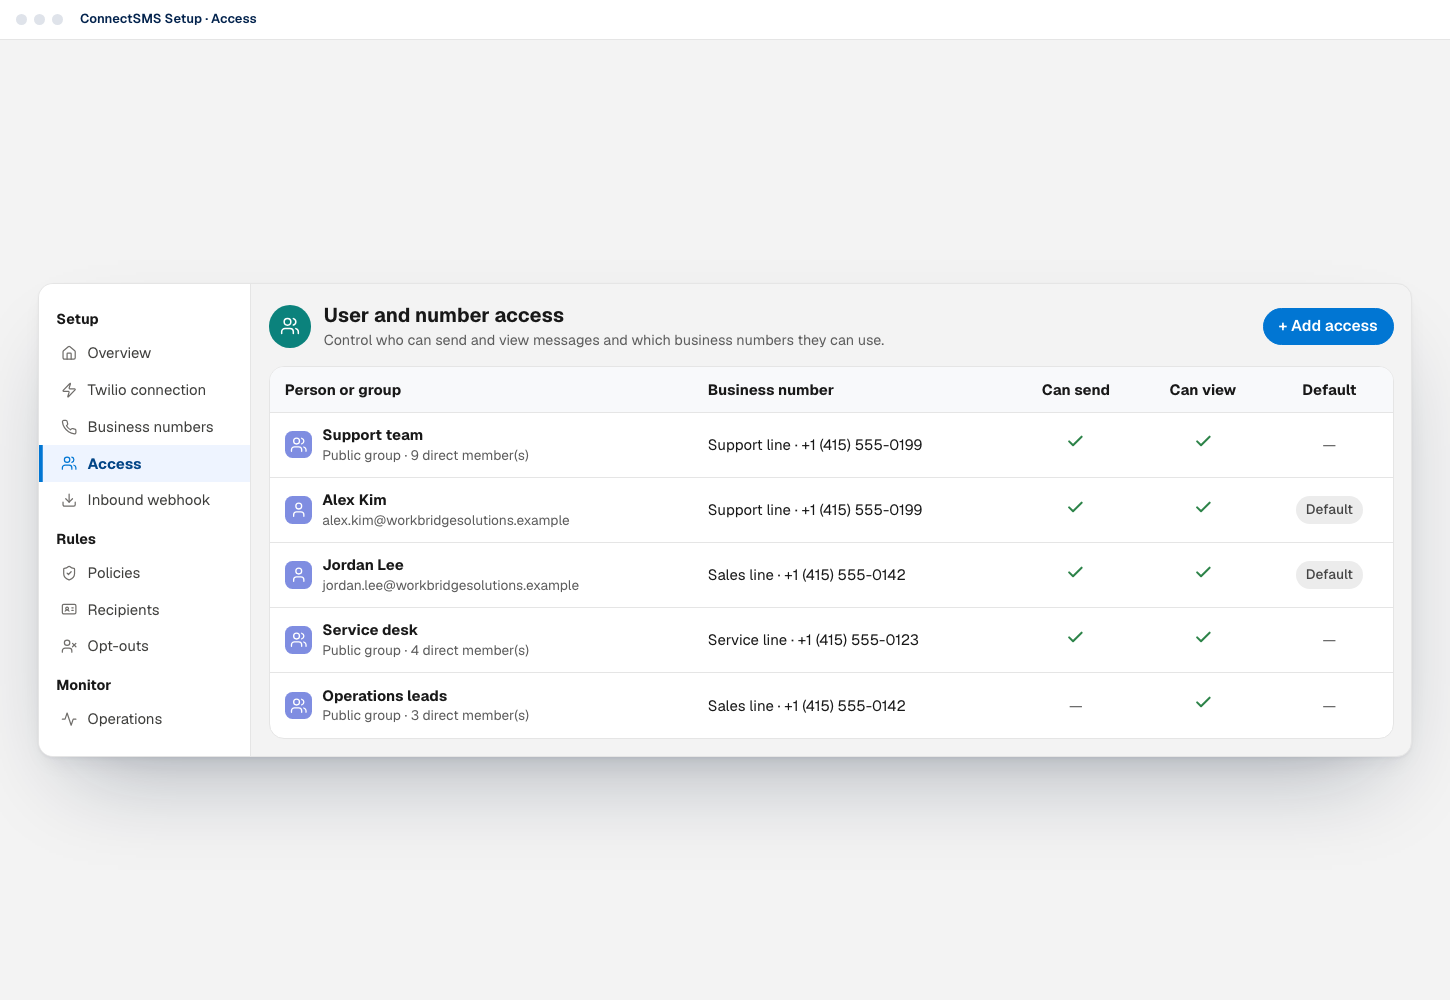1450x1000 pixels.
Task: Click the Access people icon in sidebar
Action: (69, 464)
